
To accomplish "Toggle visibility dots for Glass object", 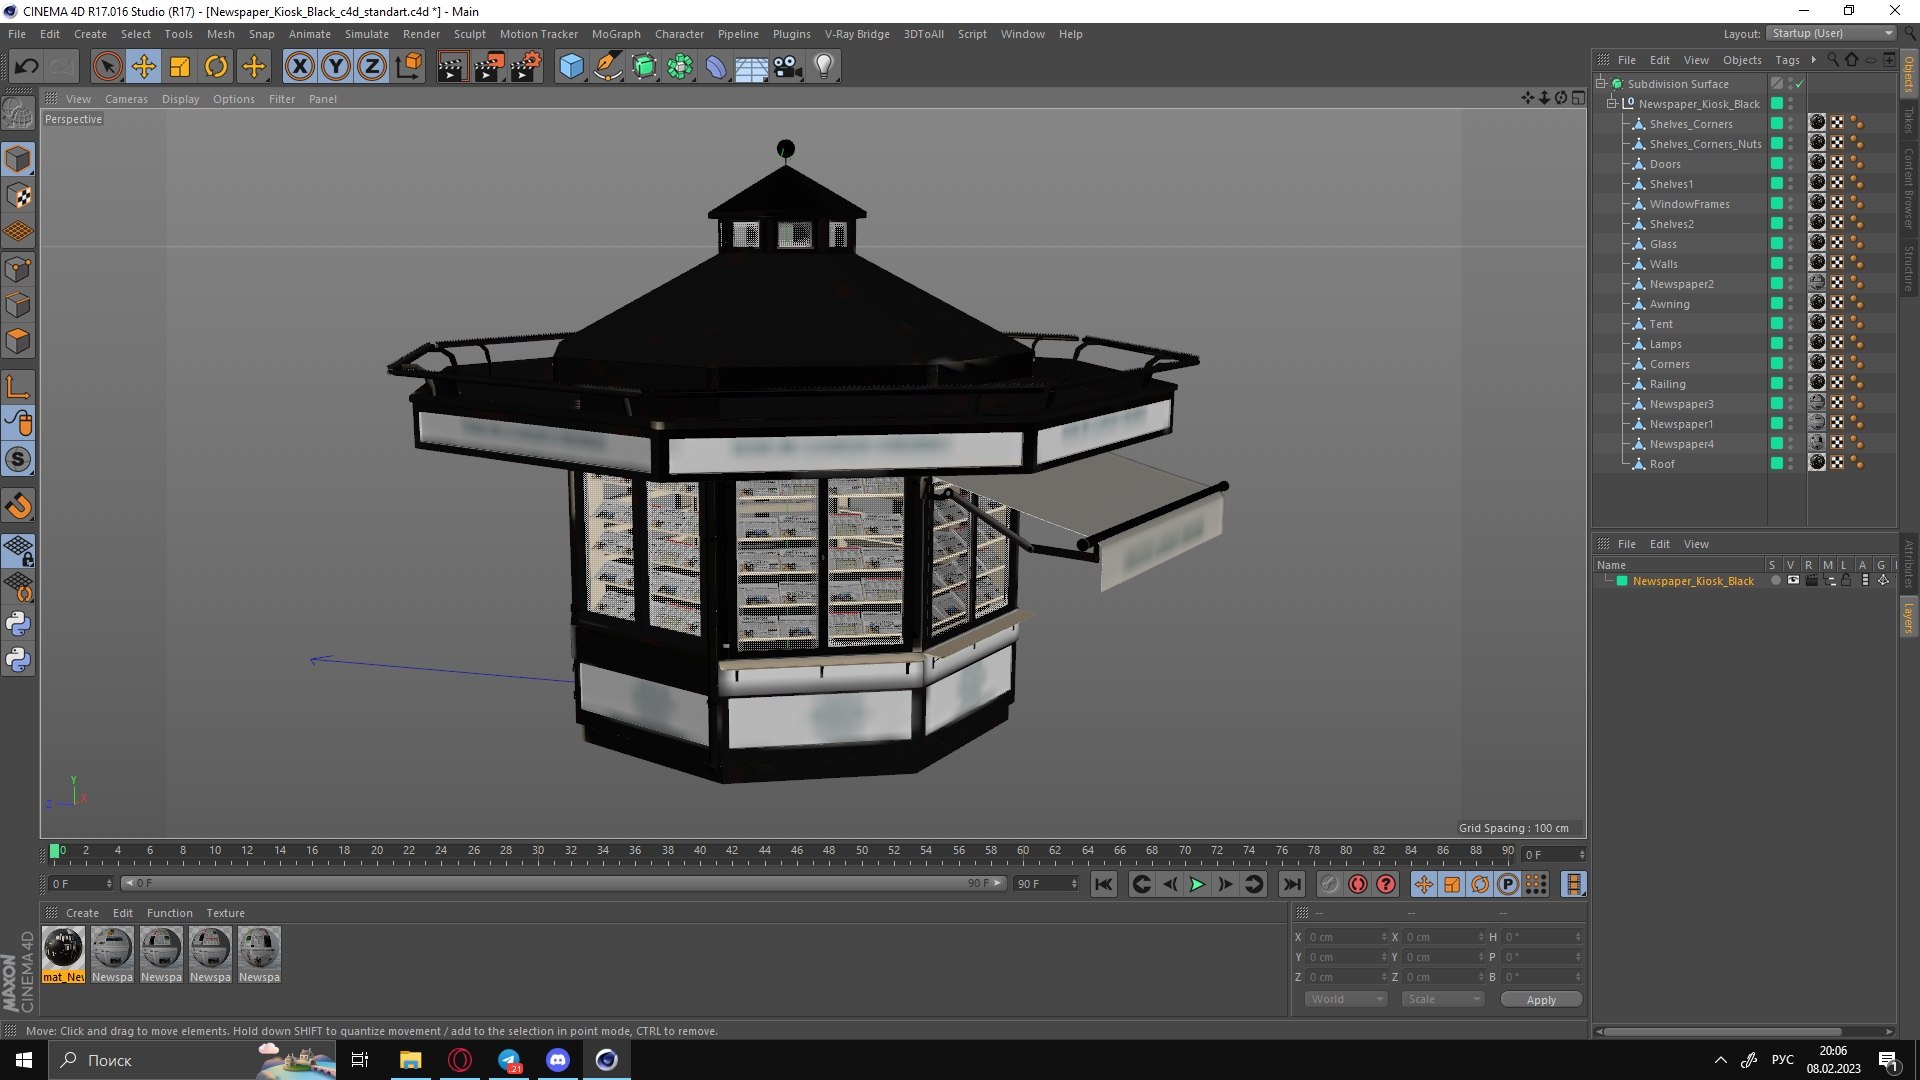I will click(x=1791, y=244).
